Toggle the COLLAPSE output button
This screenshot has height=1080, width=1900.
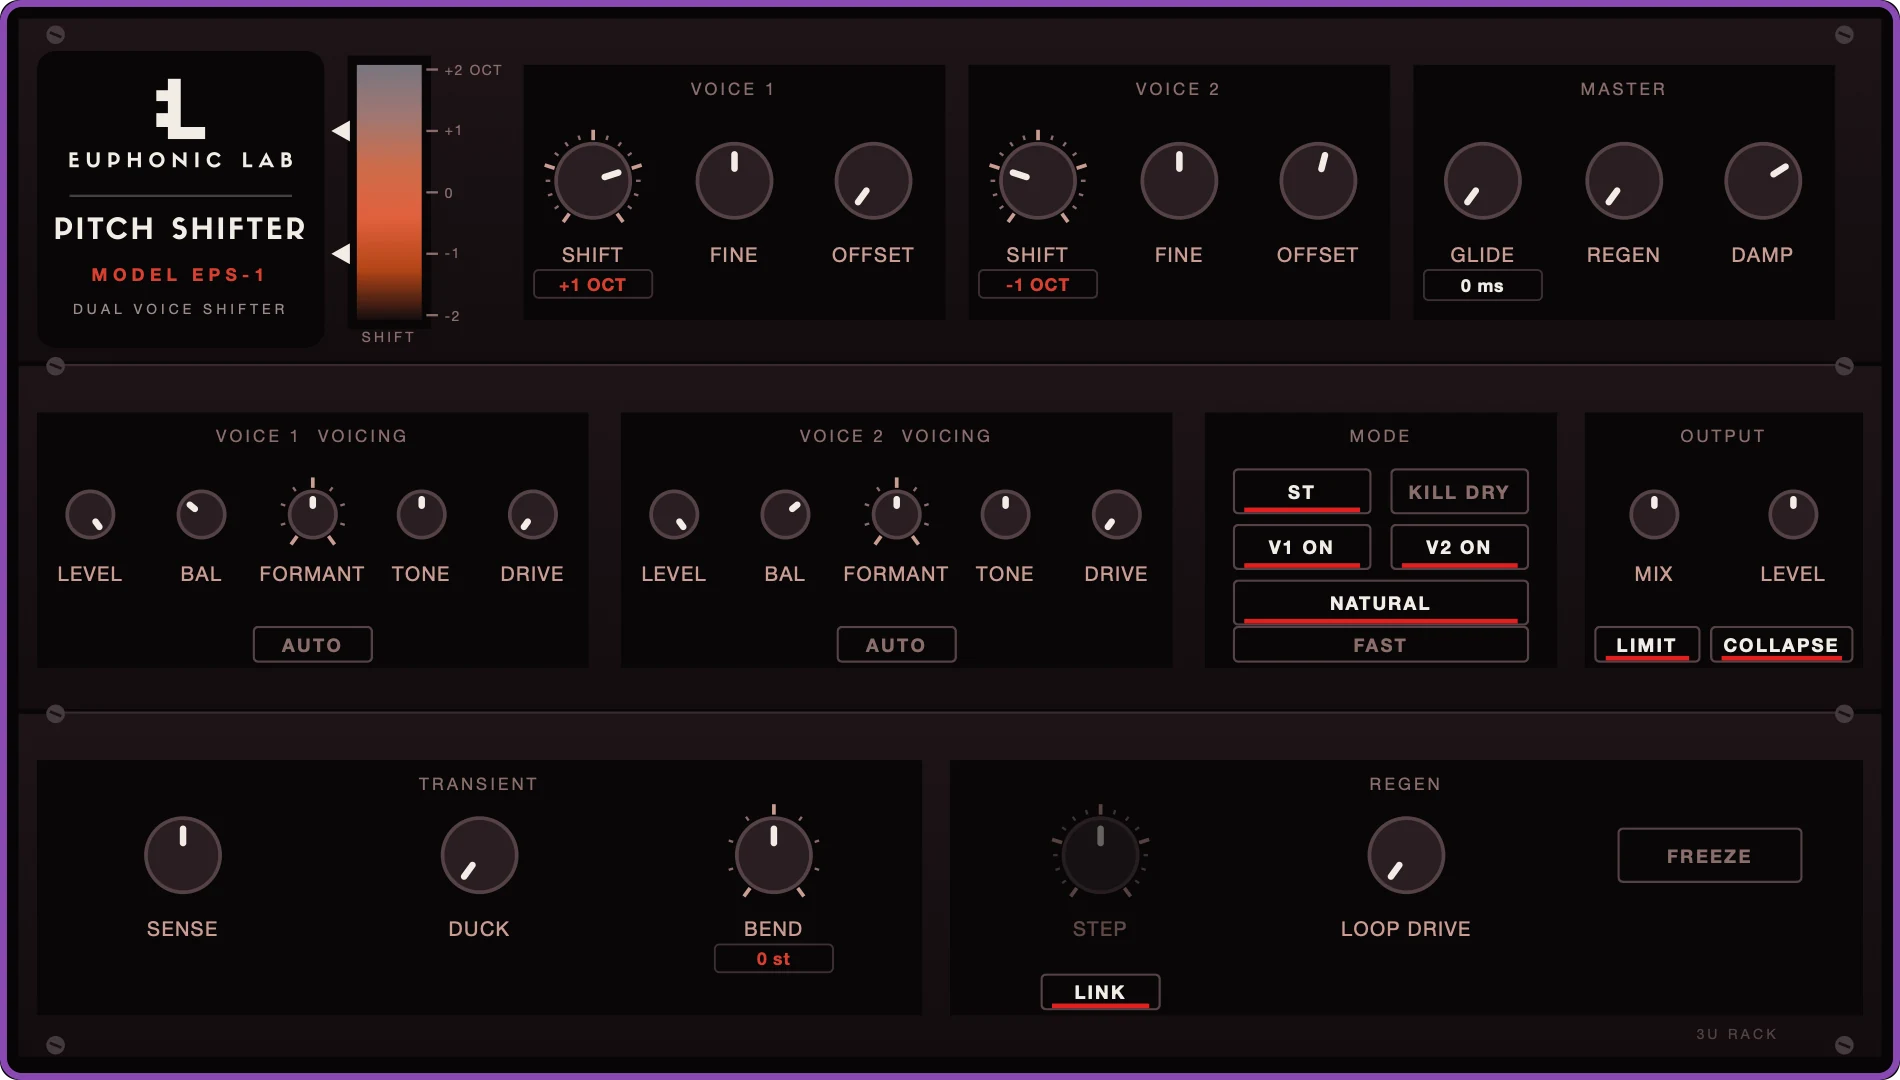tap(1781, 645)
